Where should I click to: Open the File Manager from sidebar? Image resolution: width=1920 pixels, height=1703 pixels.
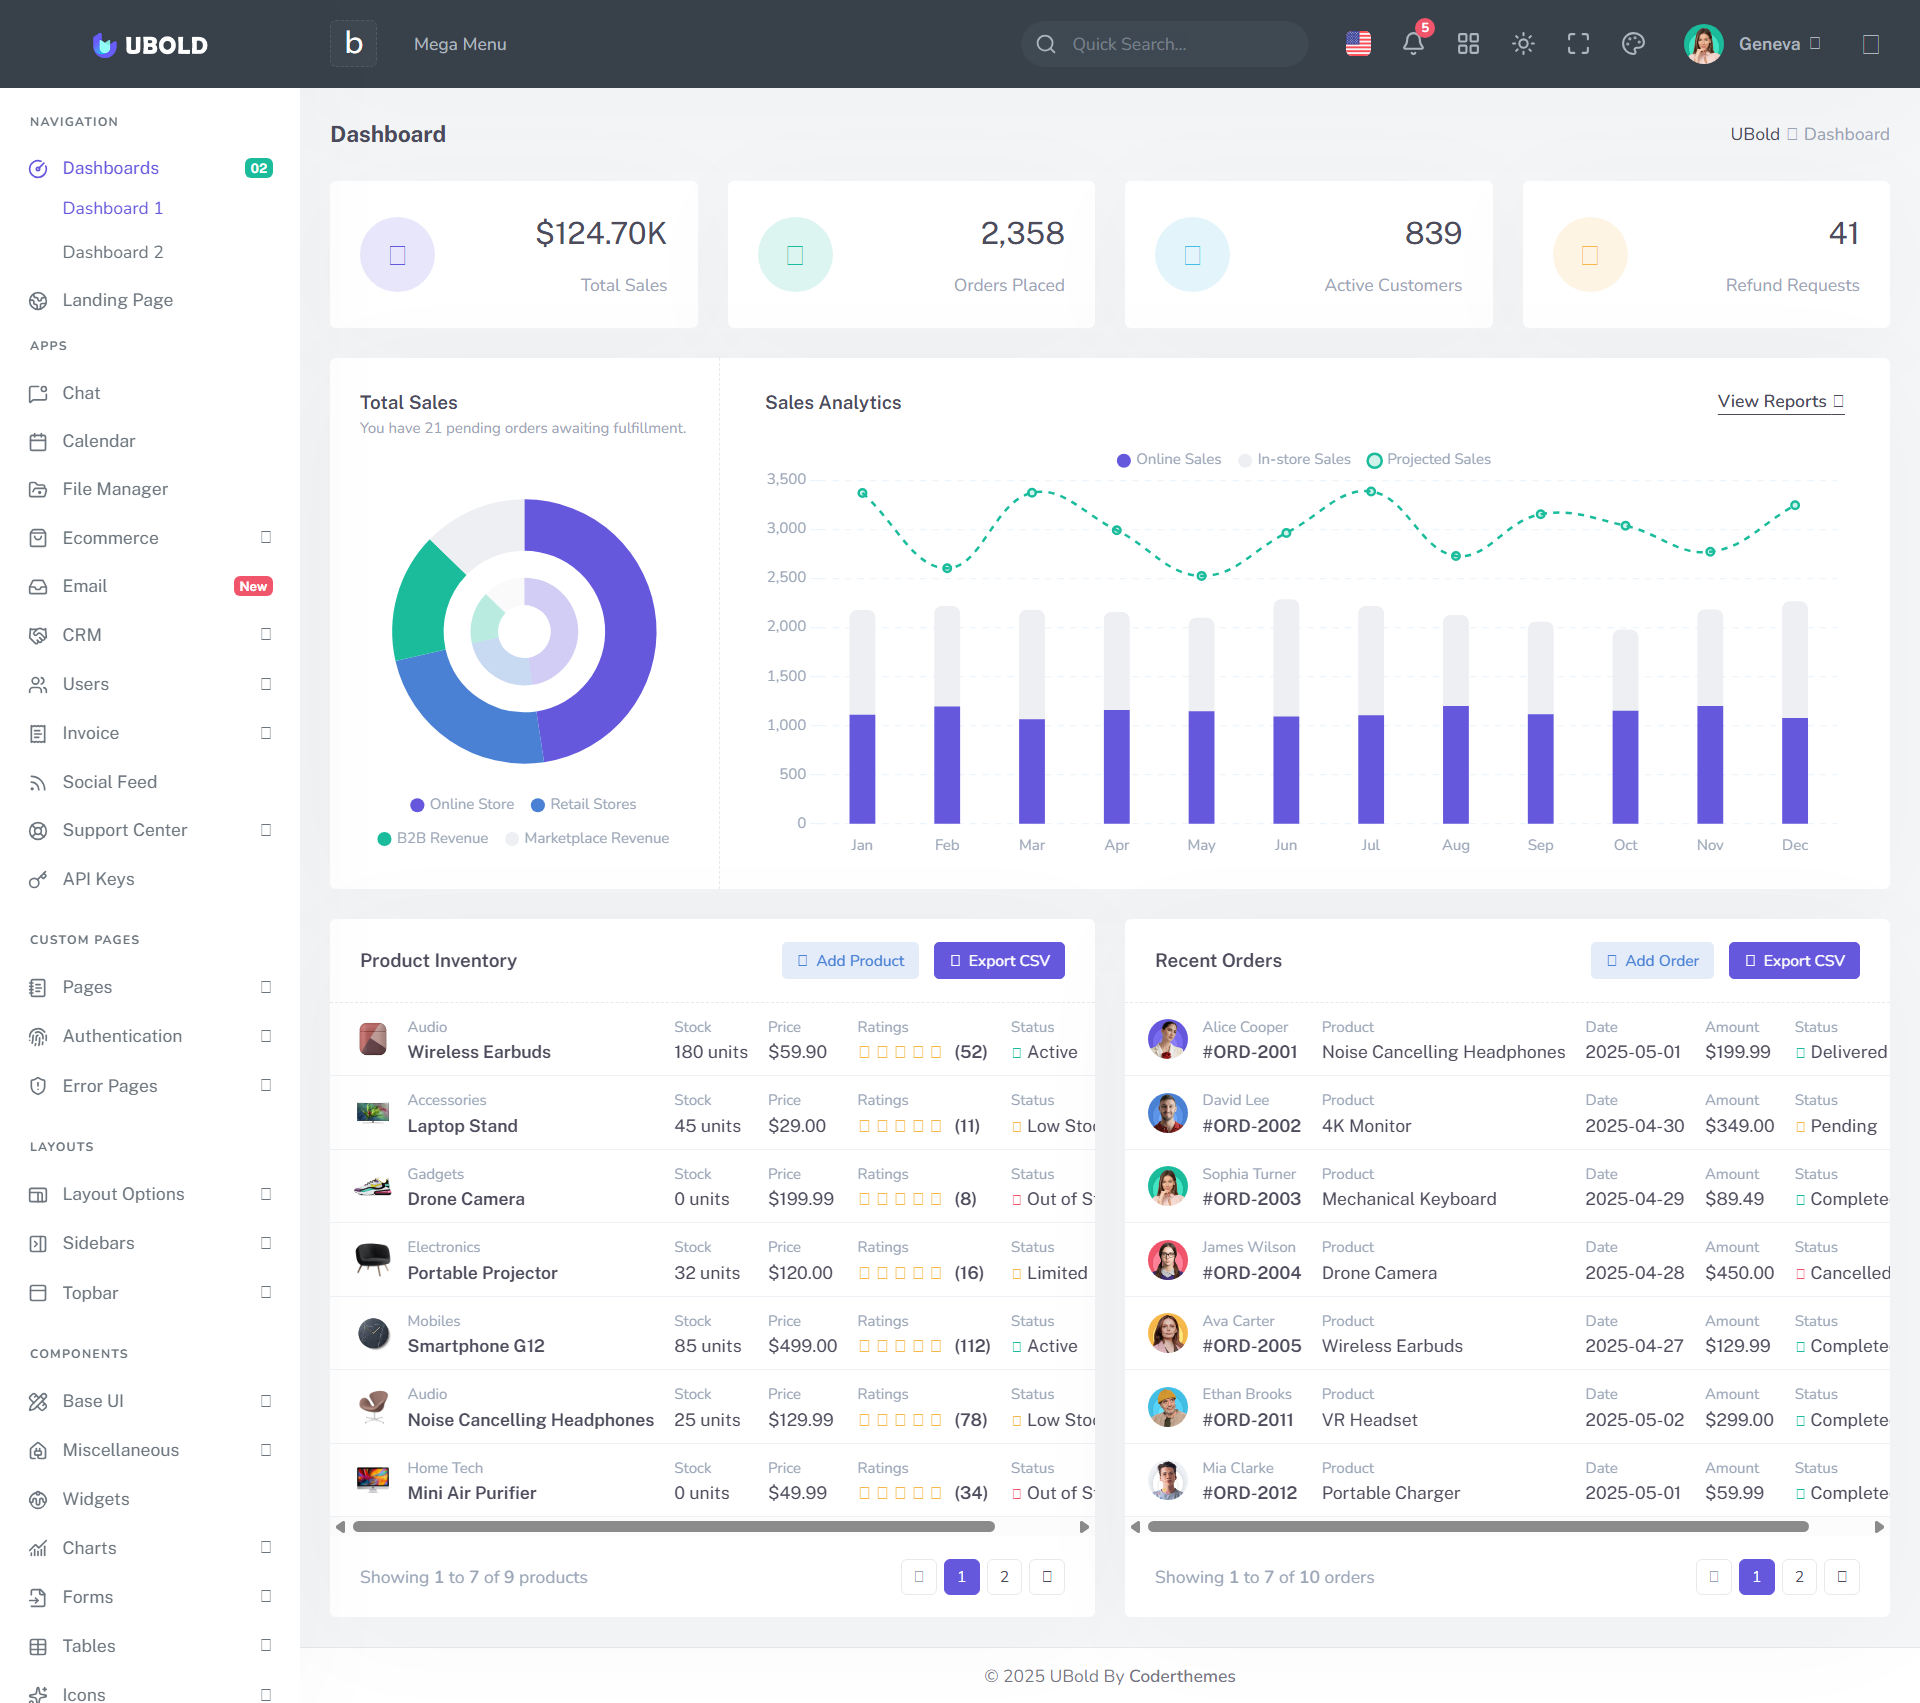click(115, 489)
